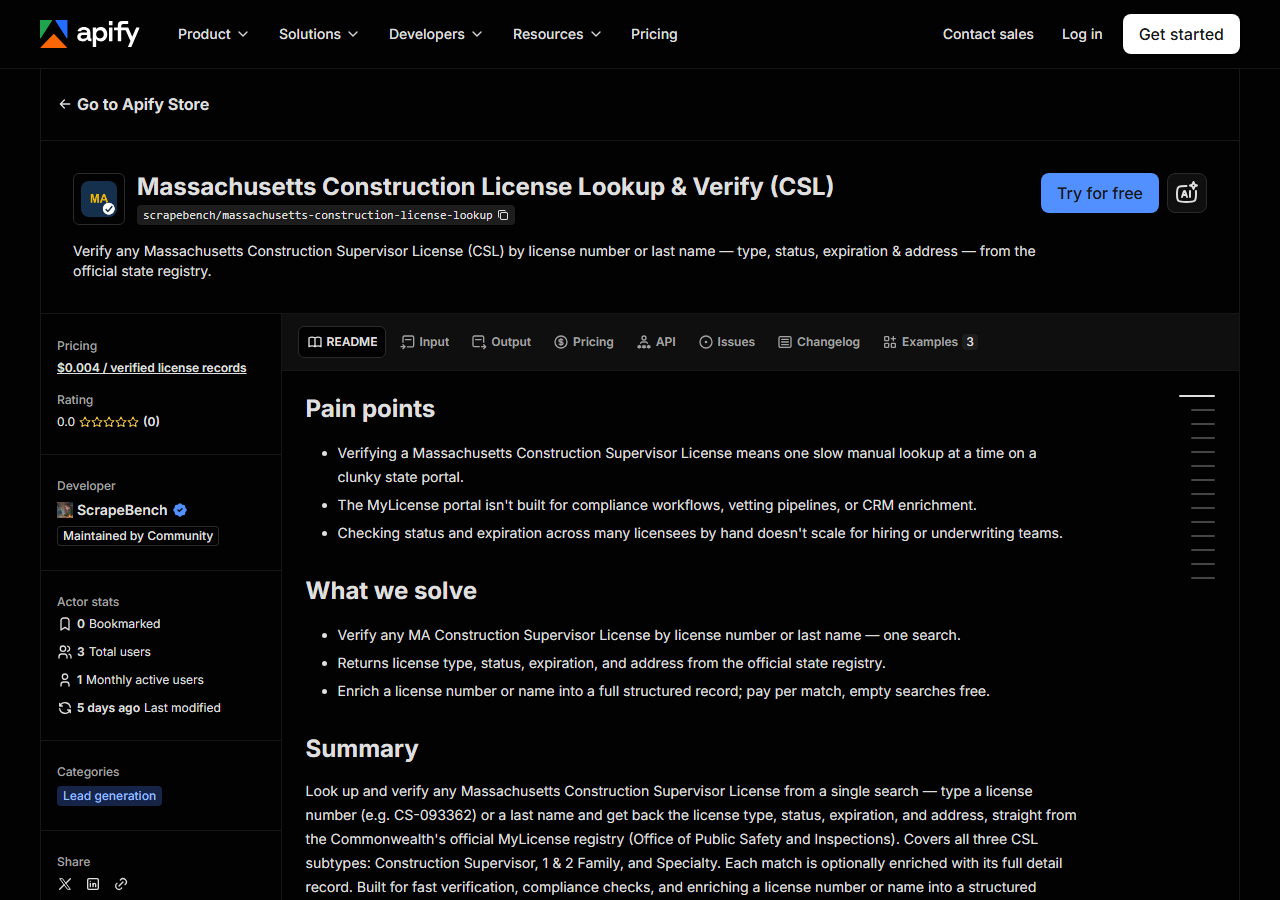Click the 5 days ago Last modified text
The width and height of the screenshot is (1280, 900).
coord(149,708)
